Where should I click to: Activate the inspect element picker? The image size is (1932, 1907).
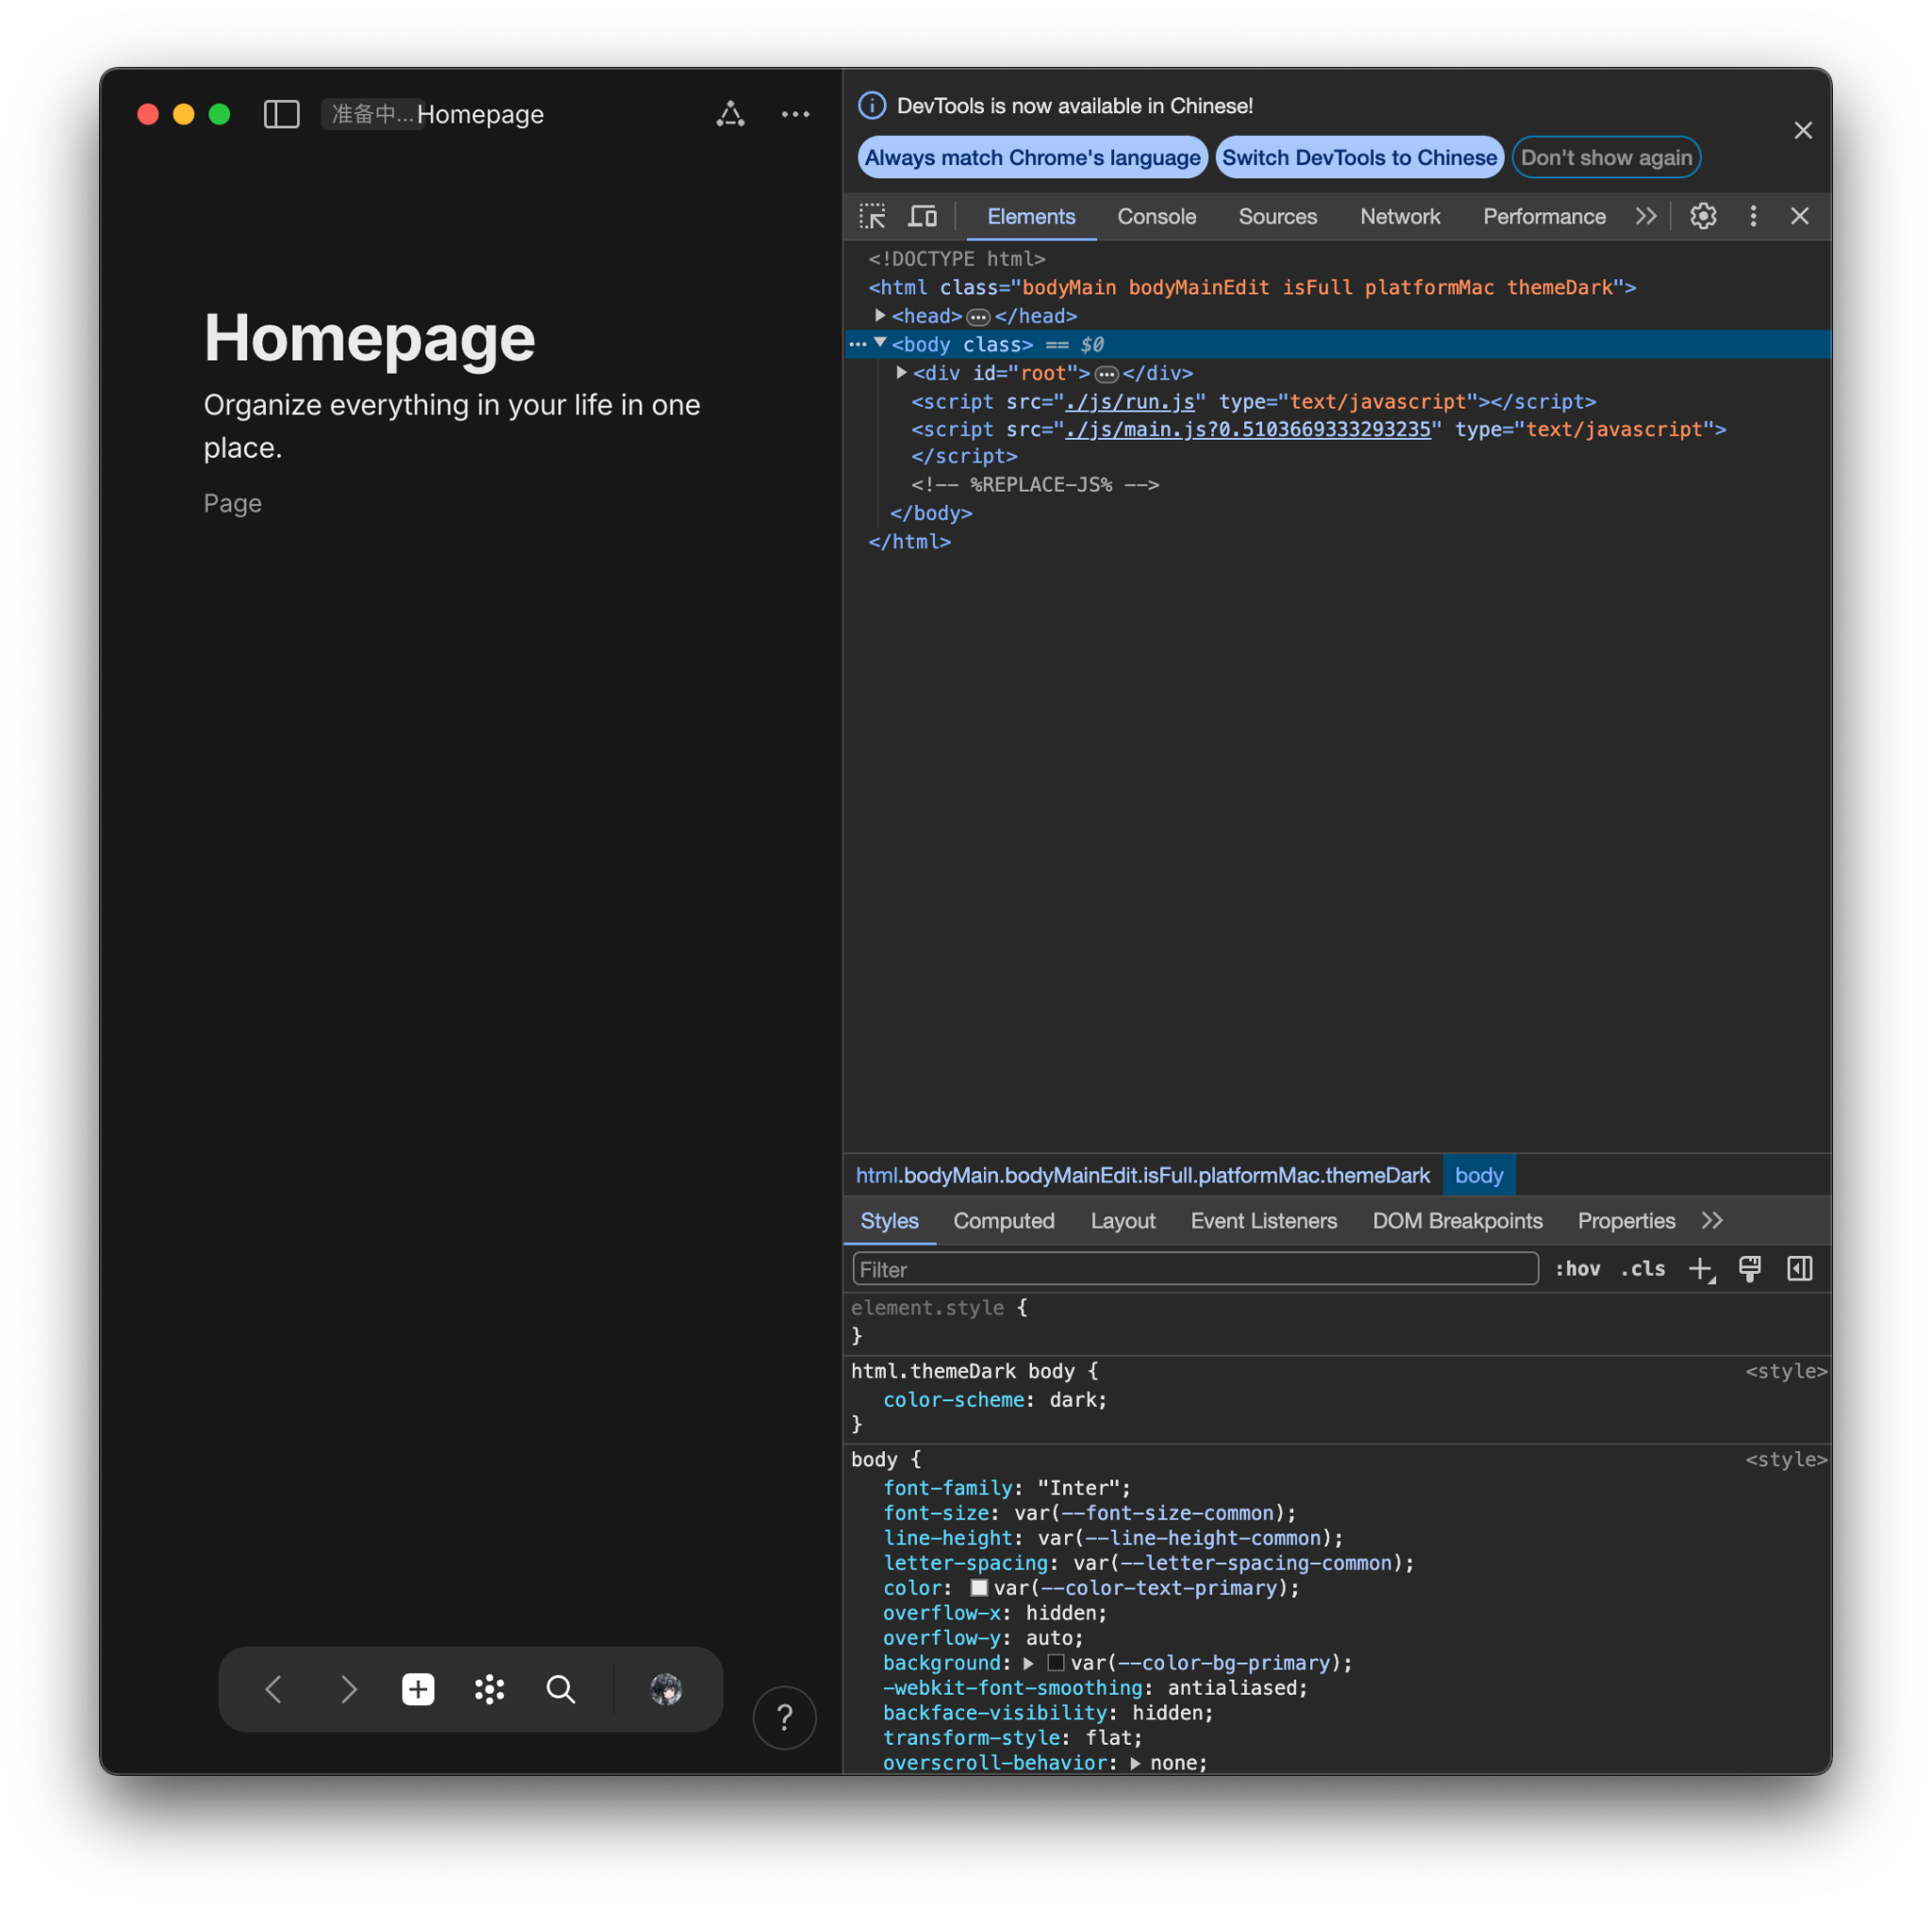(872, 216)
